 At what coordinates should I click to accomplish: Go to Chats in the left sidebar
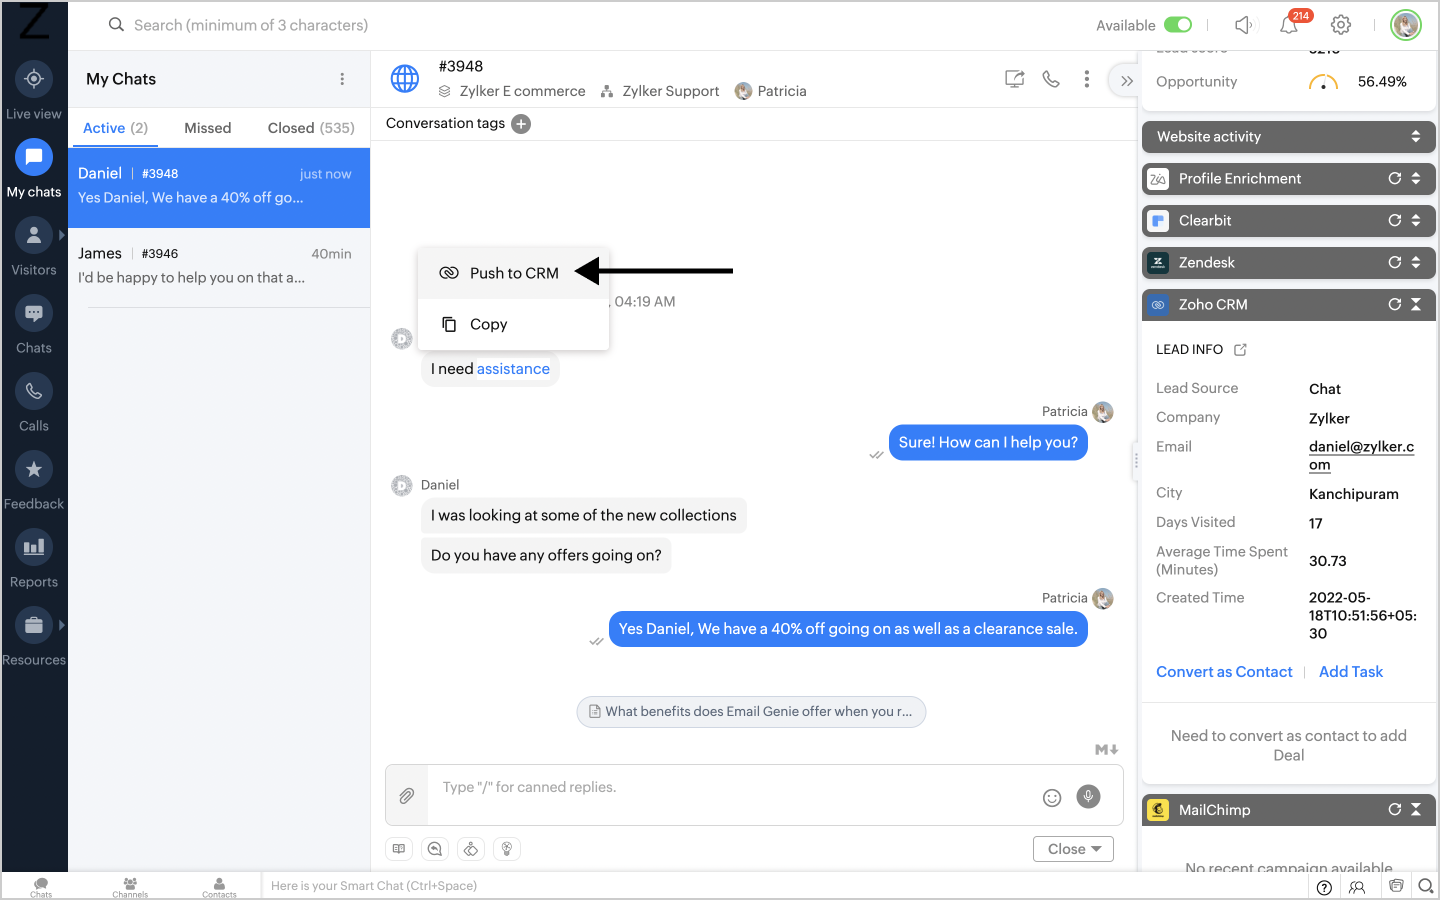pyautogui.click(x=34, y=324)
